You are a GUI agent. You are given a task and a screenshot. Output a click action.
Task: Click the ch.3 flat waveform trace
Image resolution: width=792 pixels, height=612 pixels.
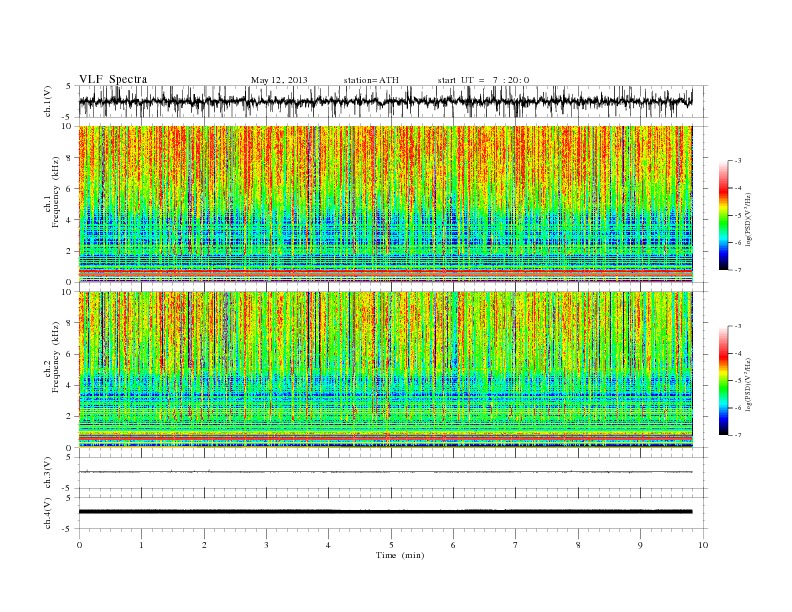click(x=386, y=472)
